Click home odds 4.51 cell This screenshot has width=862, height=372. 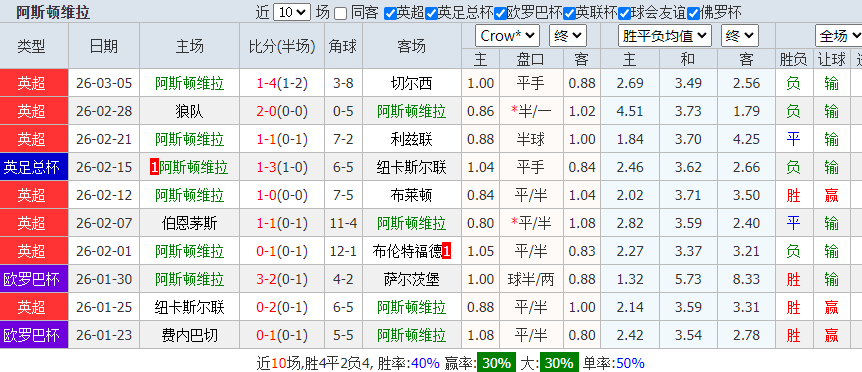pyautogui.click(x=630, y=112)
